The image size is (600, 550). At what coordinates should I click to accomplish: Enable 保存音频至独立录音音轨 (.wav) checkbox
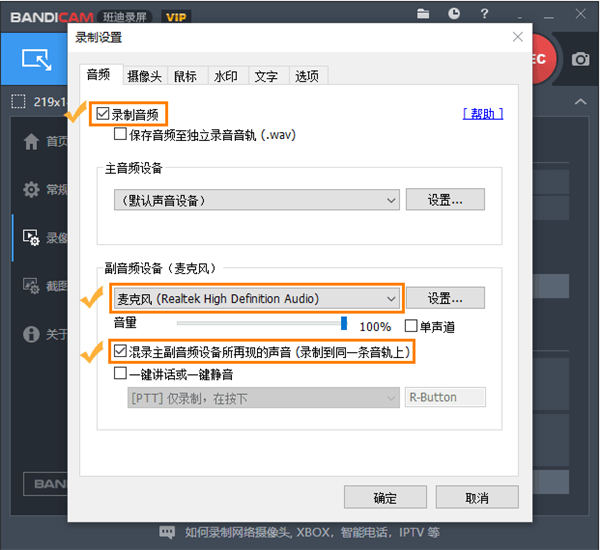(121, 134)
